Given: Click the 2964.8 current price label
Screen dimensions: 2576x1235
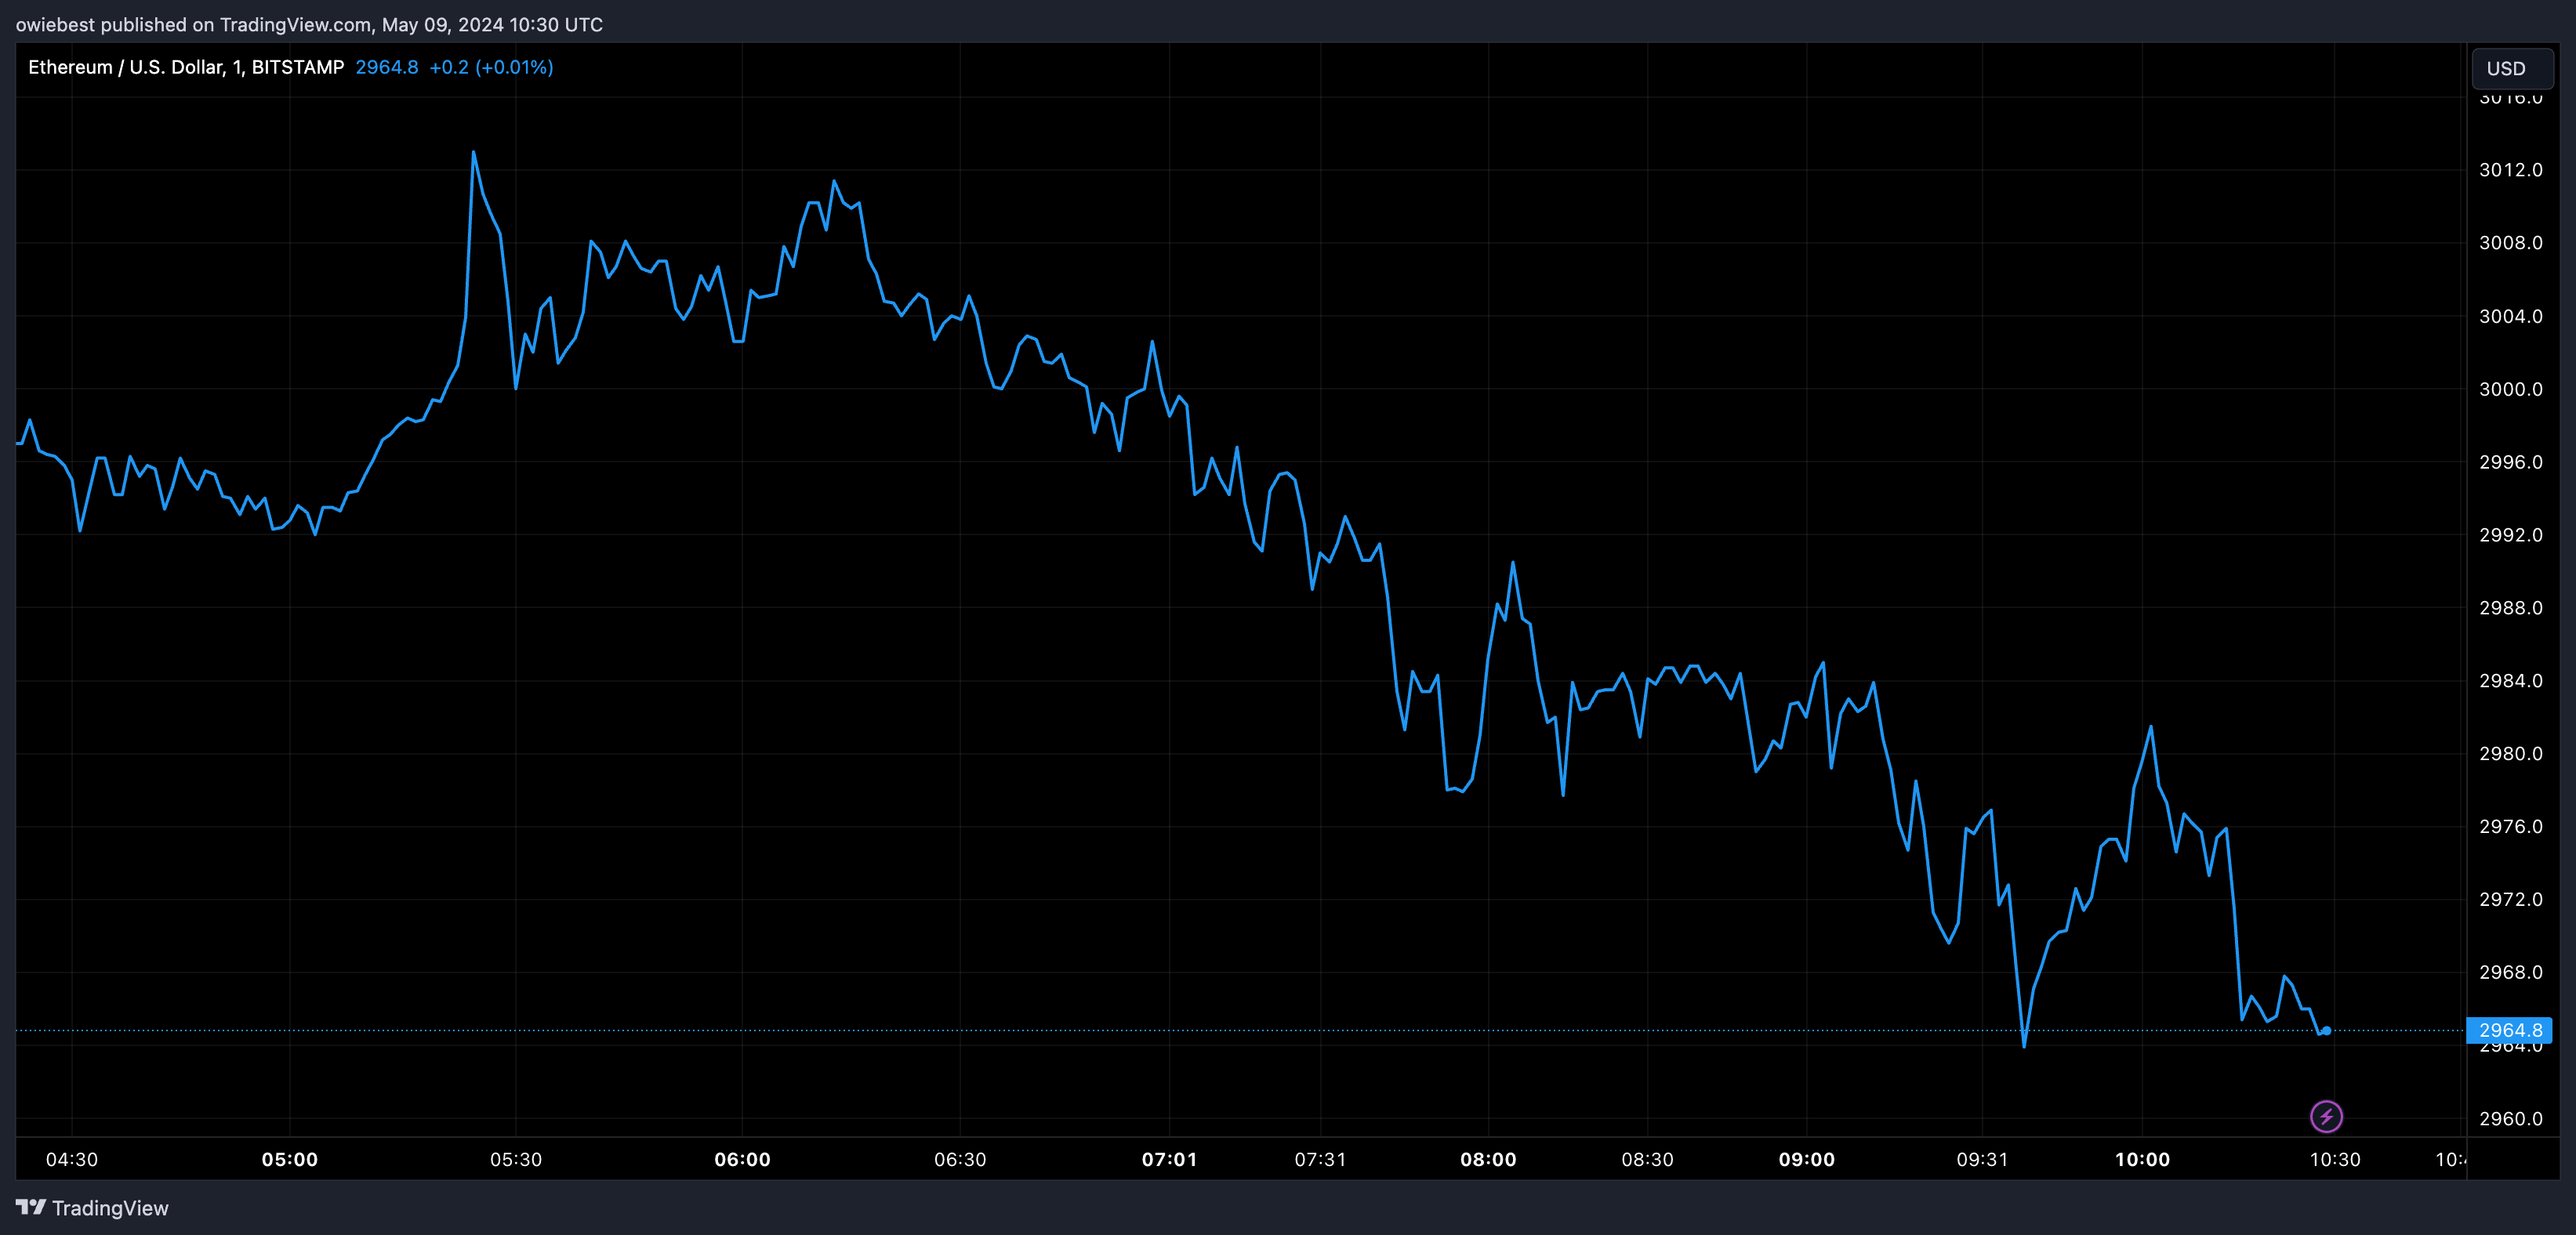Looking at the screenshot, I should point(2510,1030).
